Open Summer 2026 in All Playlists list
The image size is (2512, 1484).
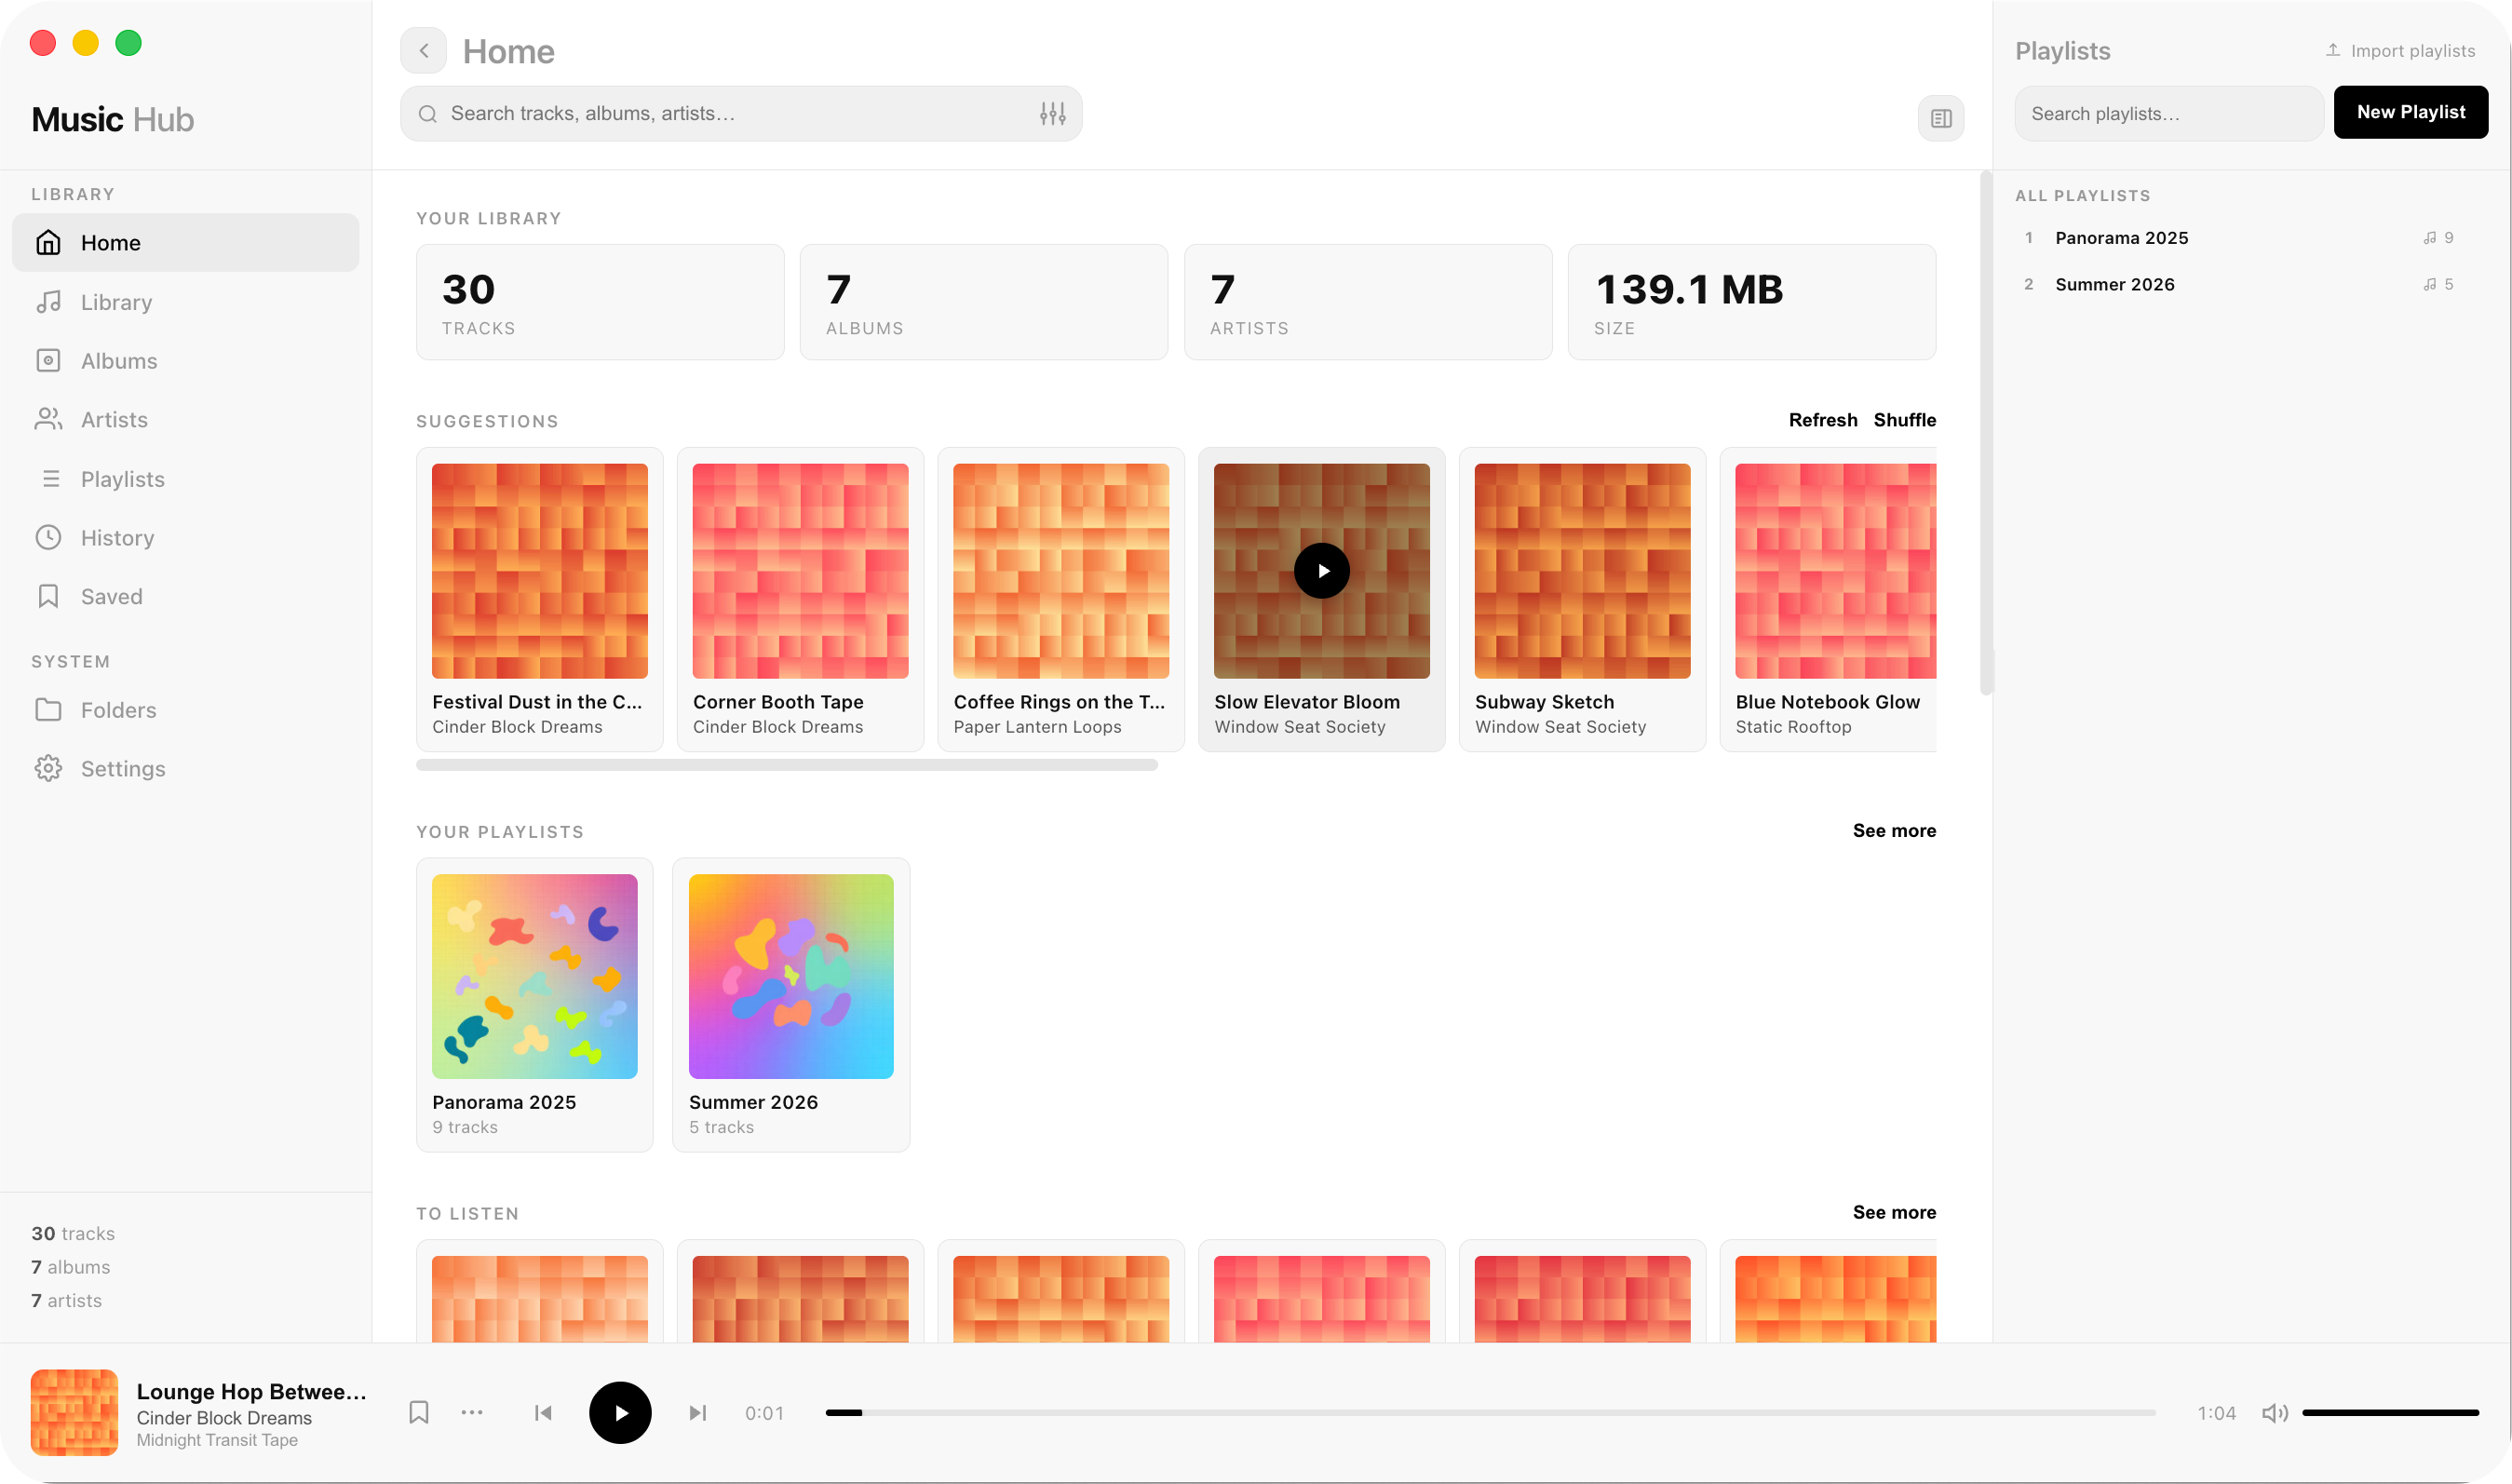coord(2240,285)
